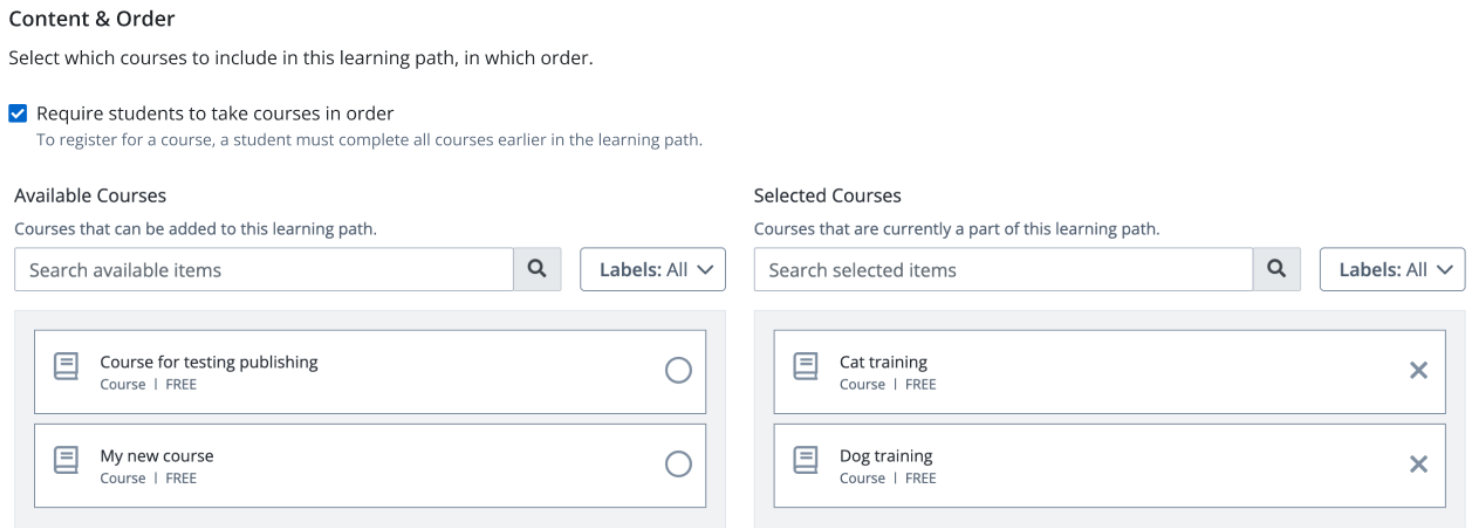Click the book icon beside My new course
This screenshot has height=530, width=1478.
coord(66,461)
